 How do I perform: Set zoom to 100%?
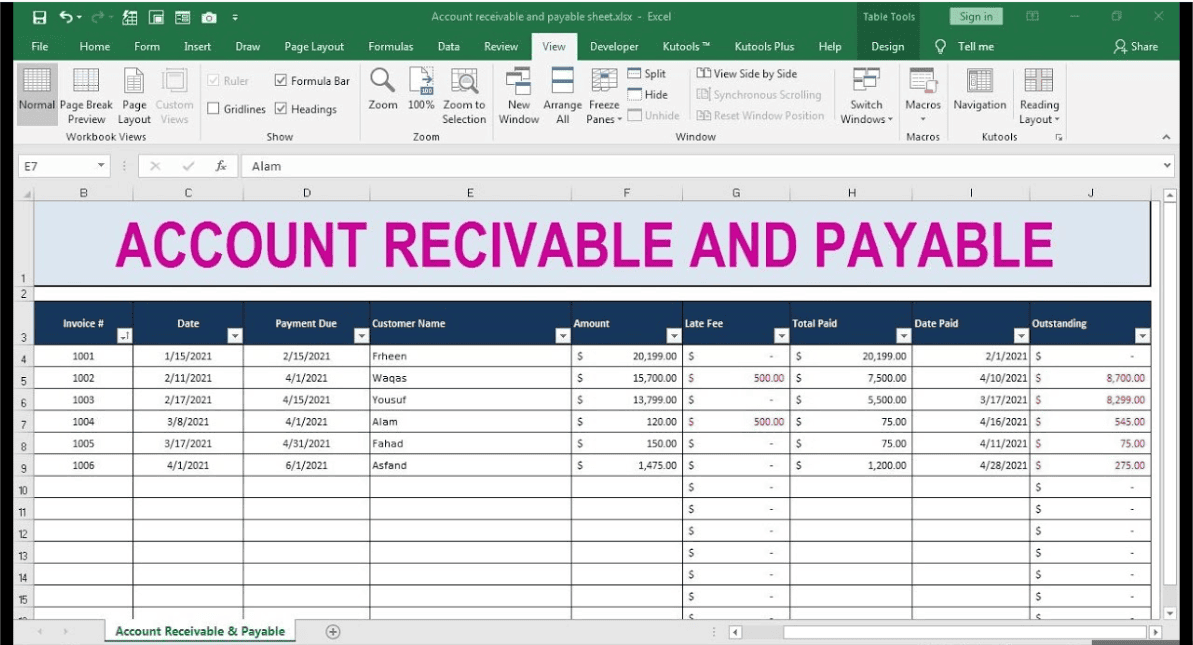tap(421, 89)
